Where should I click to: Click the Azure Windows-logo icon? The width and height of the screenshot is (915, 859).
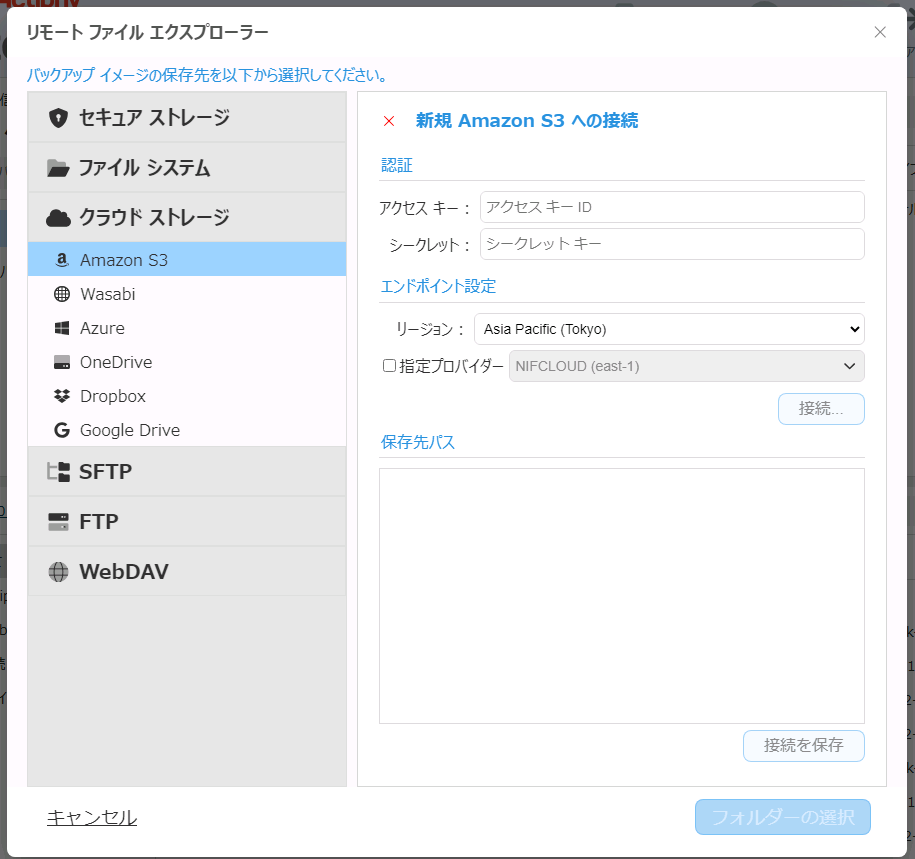pos(61,328)
